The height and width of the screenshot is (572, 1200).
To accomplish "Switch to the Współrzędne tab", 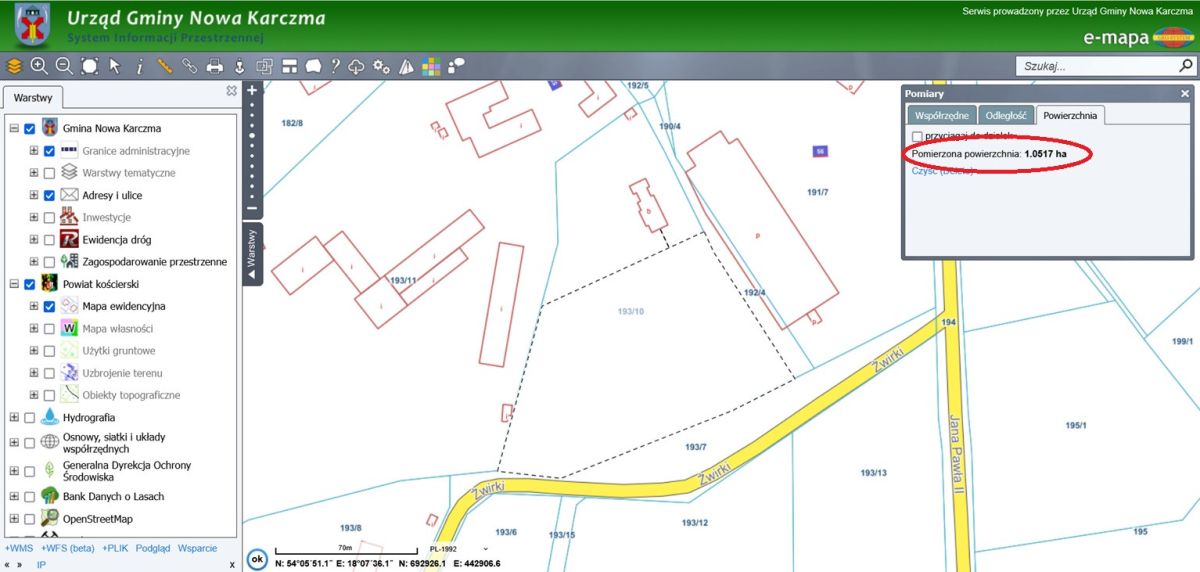I will click(x=941, y=115).
